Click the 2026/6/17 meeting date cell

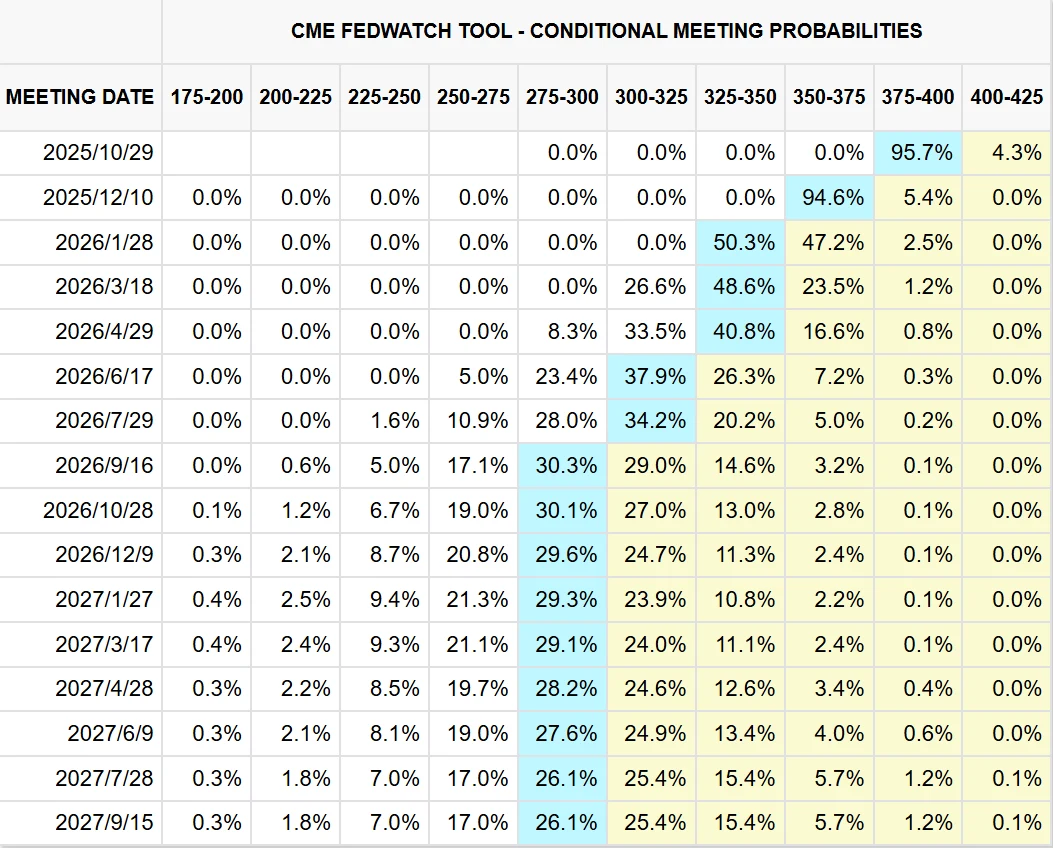pyautogui.click(x=104, y=376)
